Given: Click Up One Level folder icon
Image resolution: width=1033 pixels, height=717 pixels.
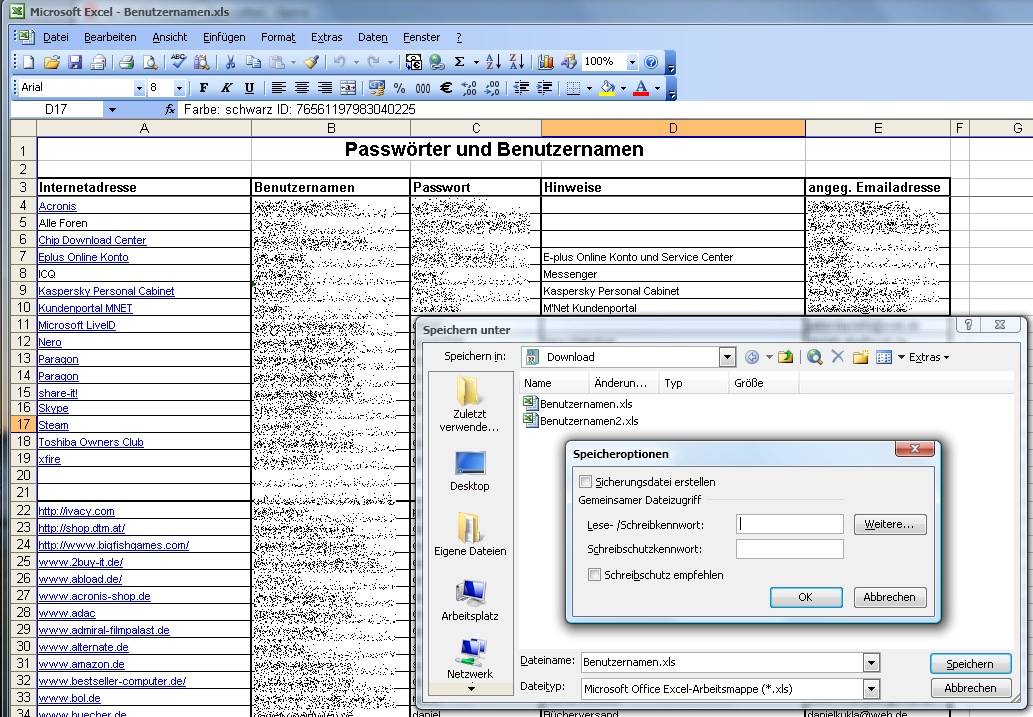Looking at the screenshot, I should coord(785,357).
